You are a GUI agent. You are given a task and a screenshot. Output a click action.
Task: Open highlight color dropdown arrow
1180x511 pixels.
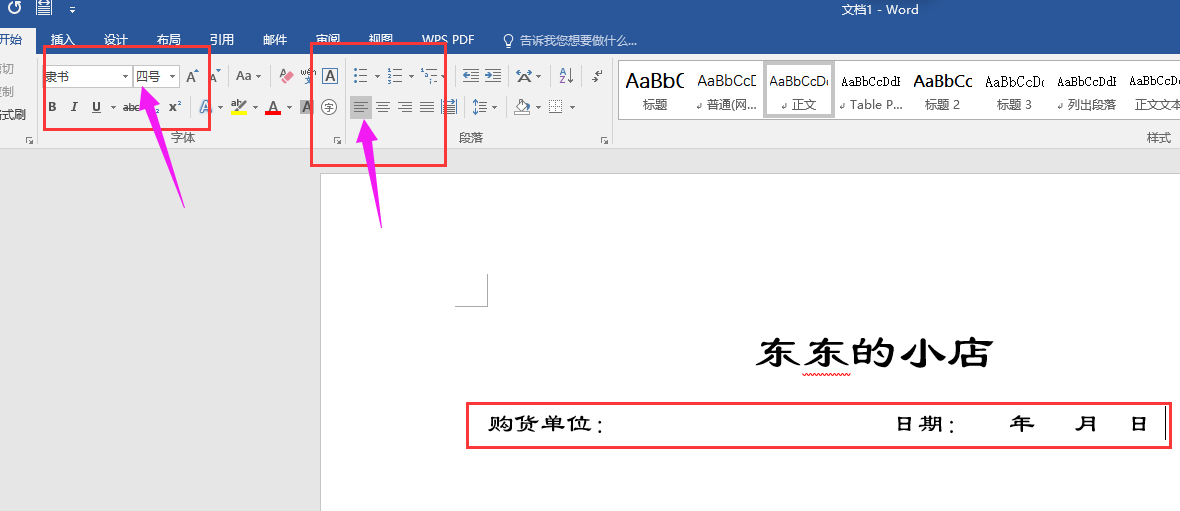click(255, 107)
